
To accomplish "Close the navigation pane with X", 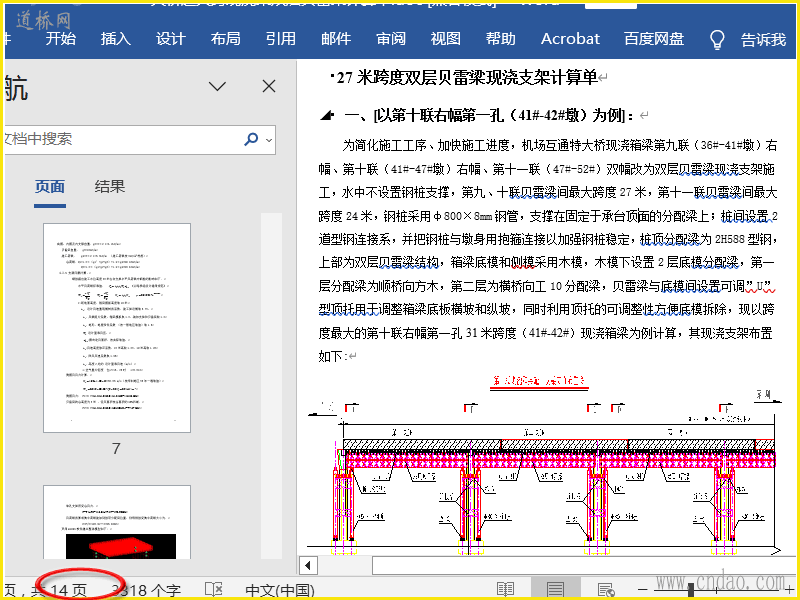I will [269, 86].
